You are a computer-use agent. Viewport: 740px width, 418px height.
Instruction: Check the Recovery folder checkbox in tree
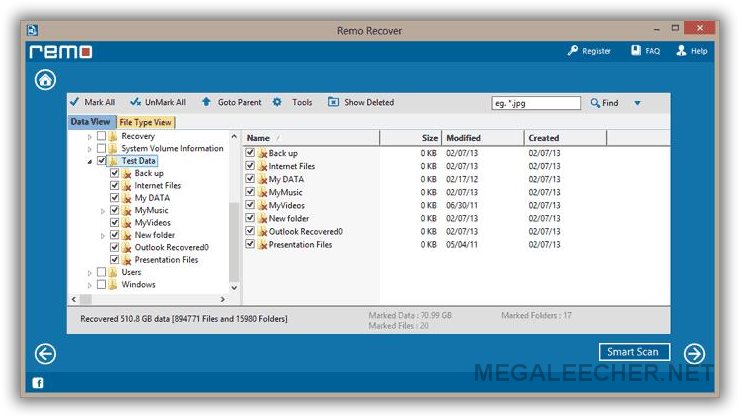tap(101, 136)
